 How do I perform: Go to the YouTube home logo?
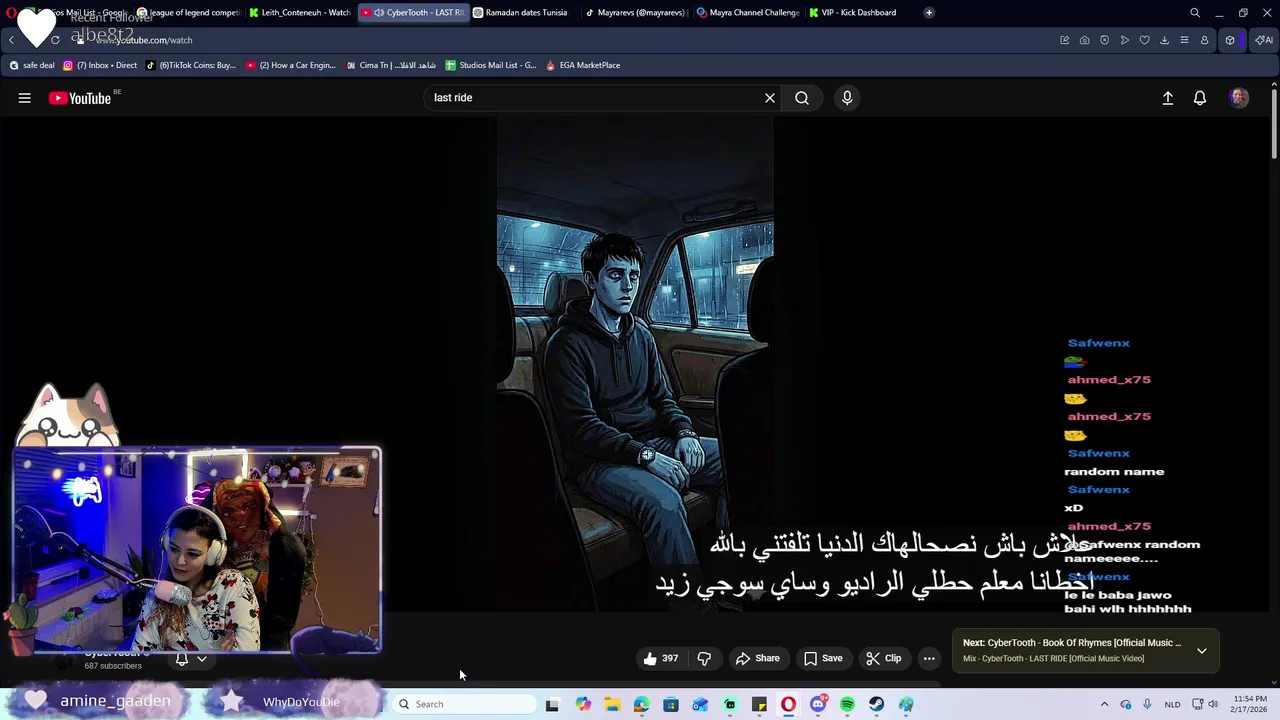pos(79,98)
